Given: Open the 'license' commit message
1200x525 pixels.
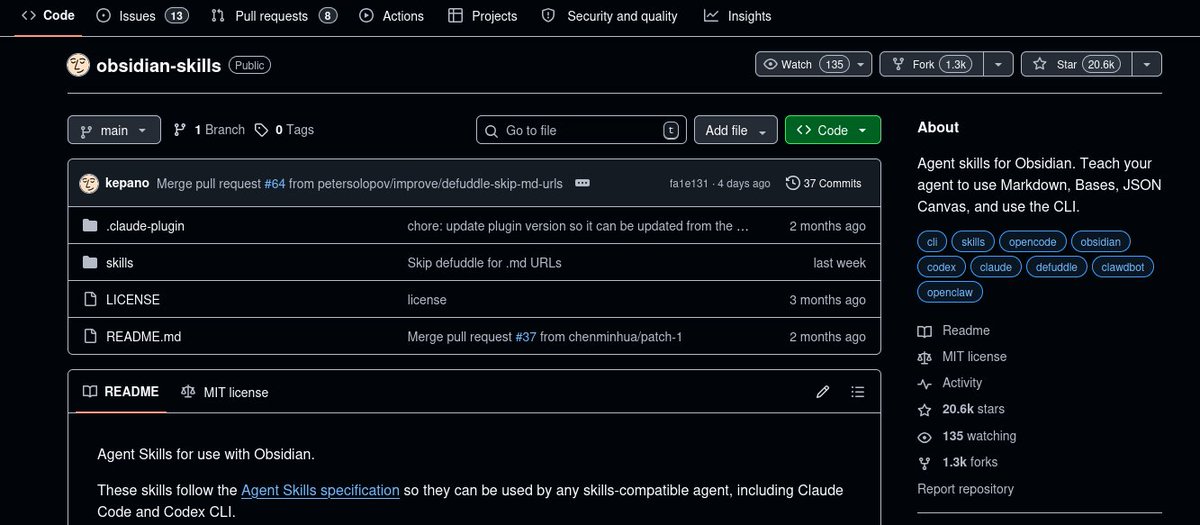Looking at the screenshot, I should point(427,300).
